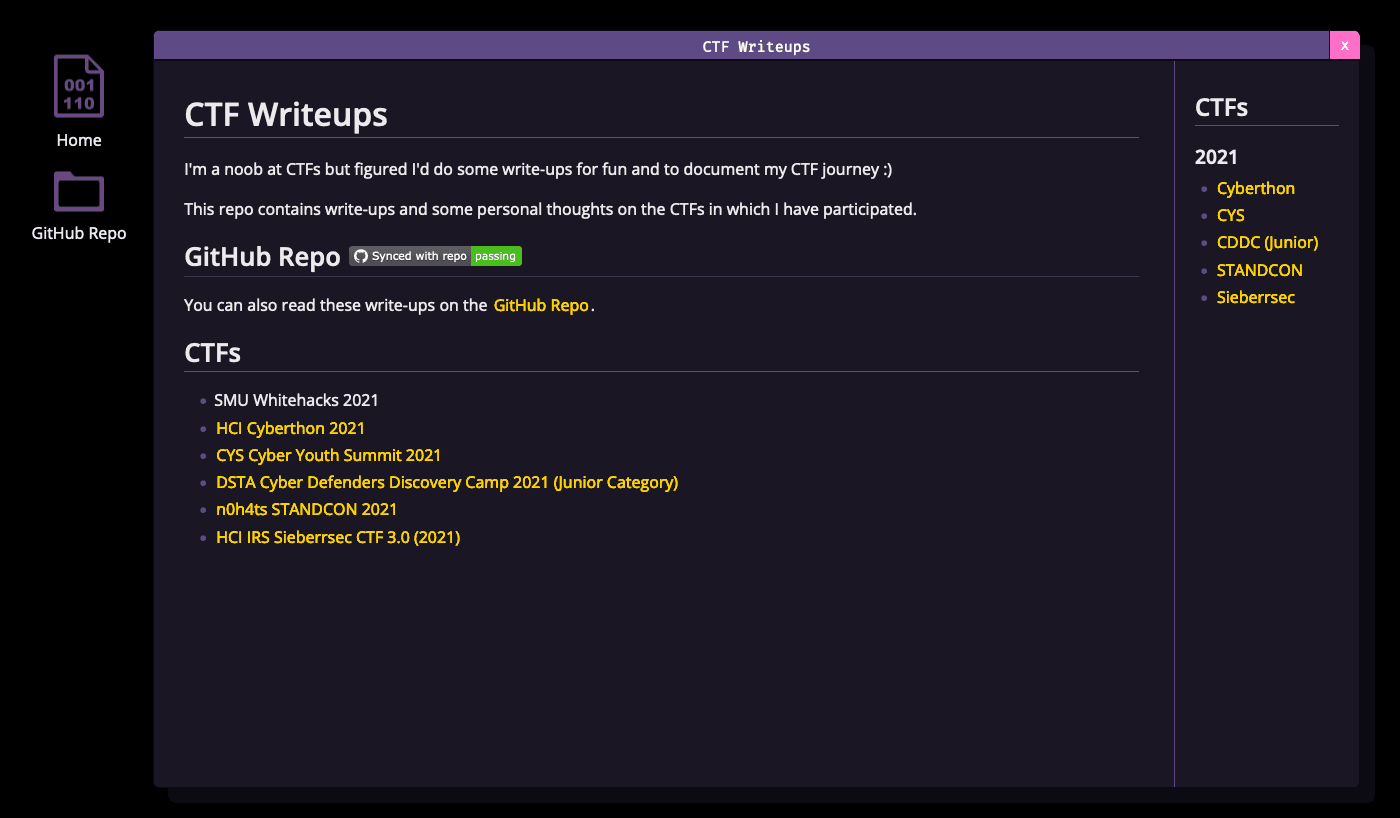Image resolution: width=1400 pixels, height=818 pixels.
Task: Click the GitHub Repo section heading
Action: 262,257
